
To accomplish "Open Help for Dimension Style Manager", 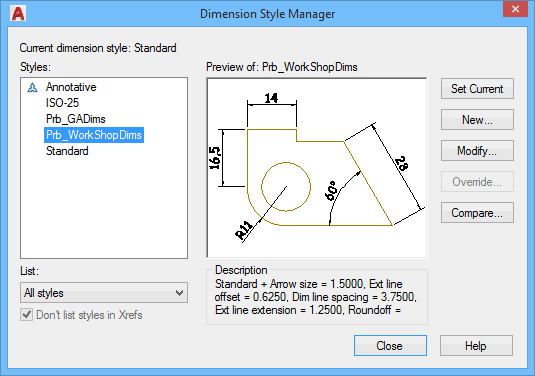I will [x=476, y=346].
